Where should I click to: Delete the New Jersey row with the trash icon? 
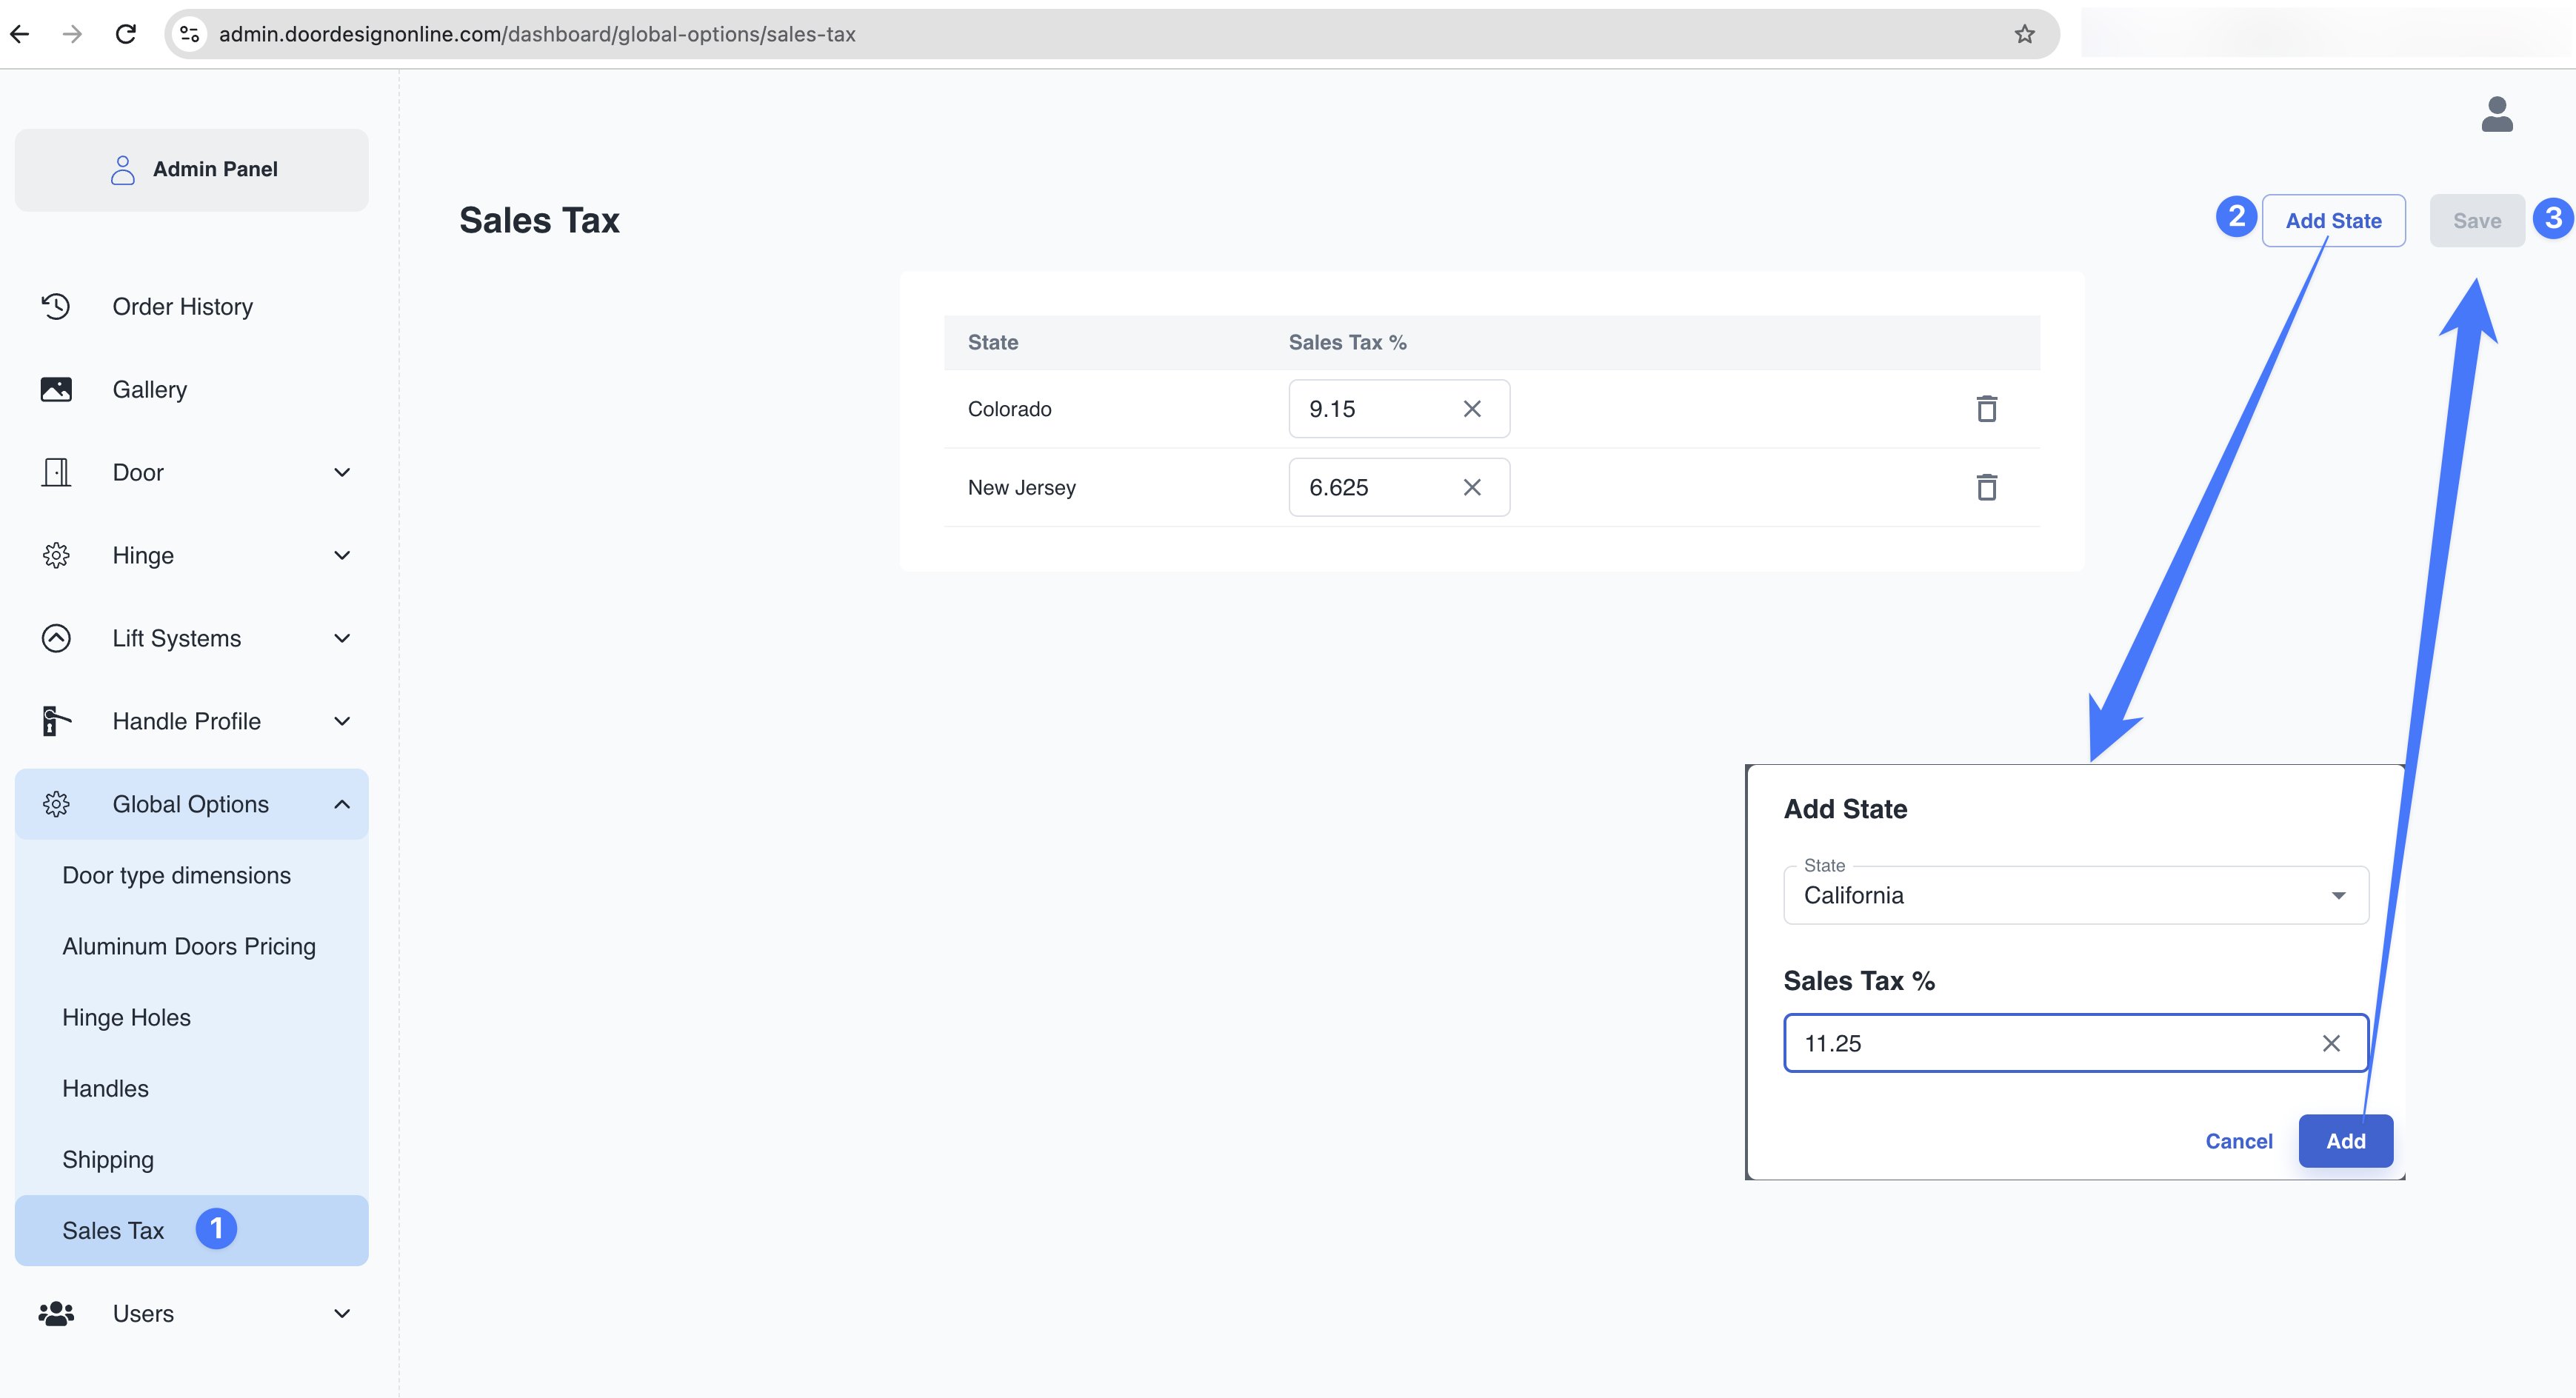click(x=1987, y=487)
